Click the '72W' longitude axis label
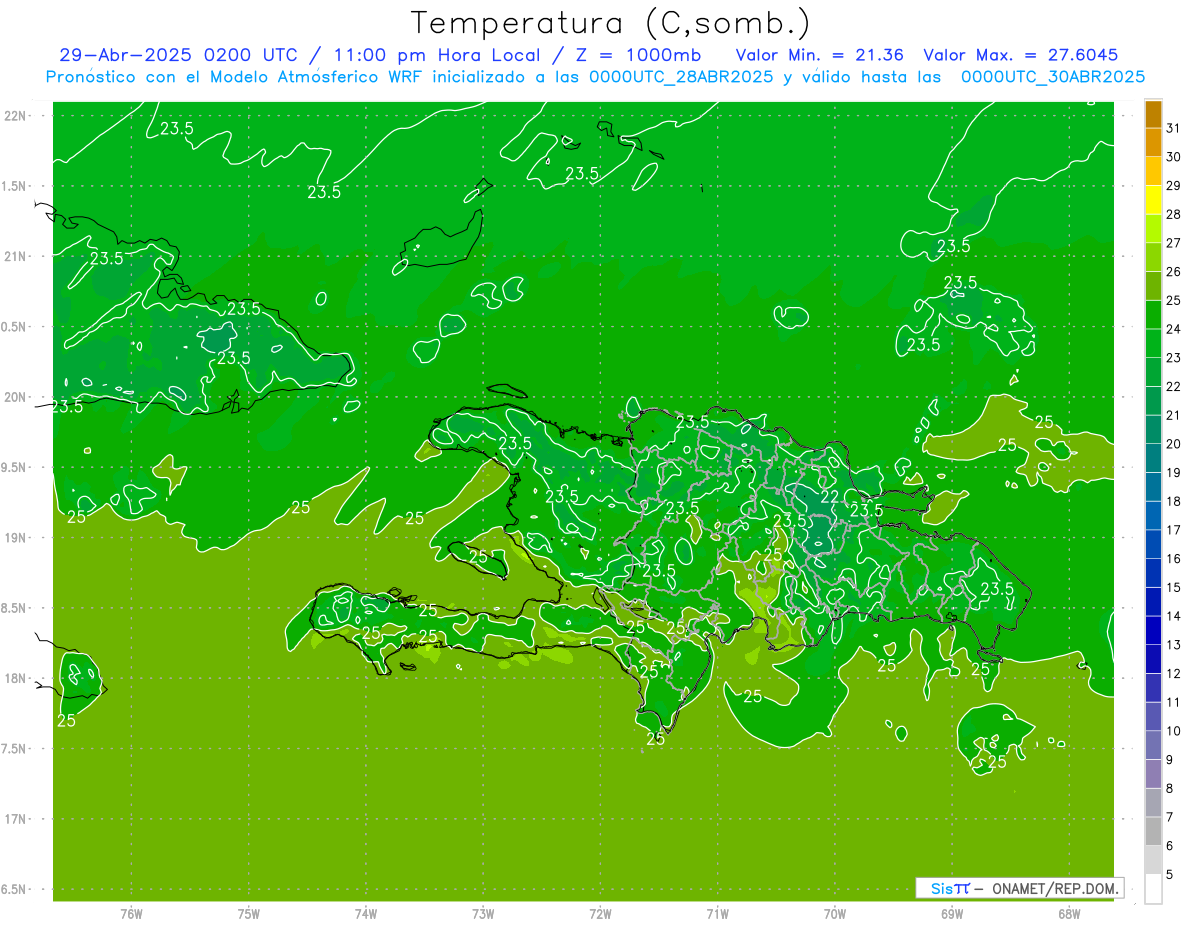 [600, 913]
